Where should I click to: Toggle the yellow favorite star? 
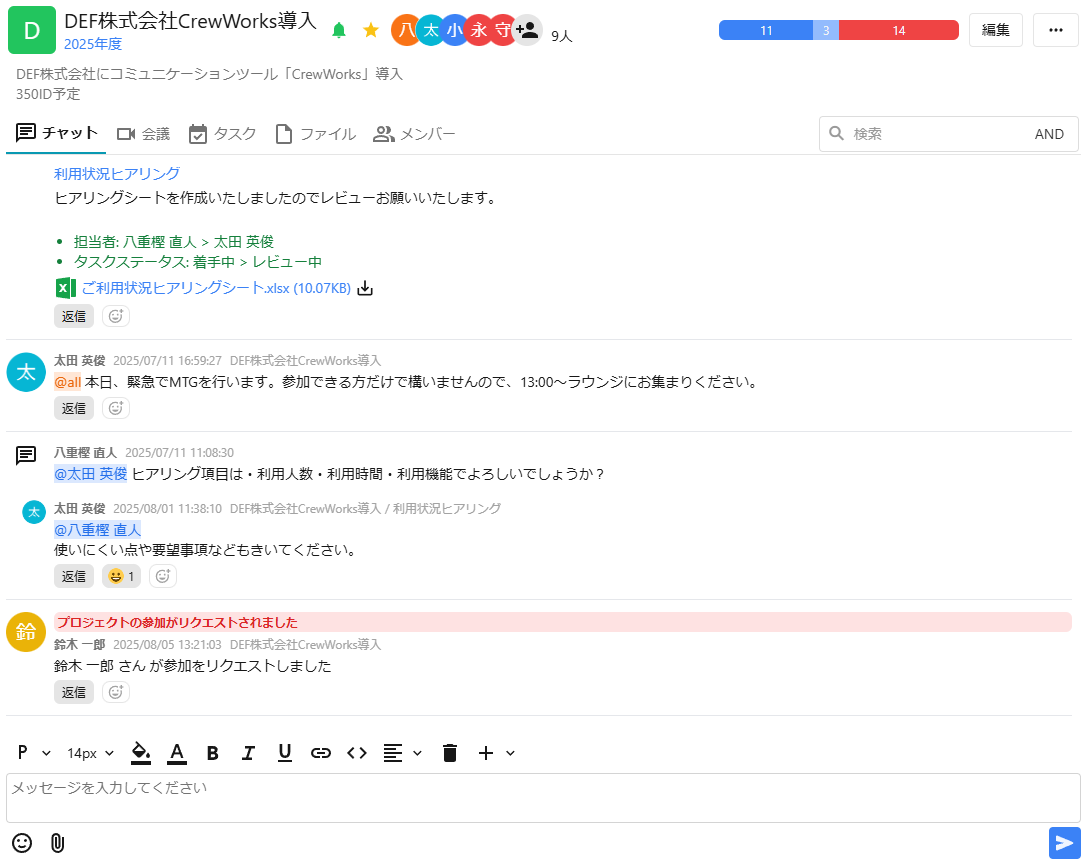371,30
